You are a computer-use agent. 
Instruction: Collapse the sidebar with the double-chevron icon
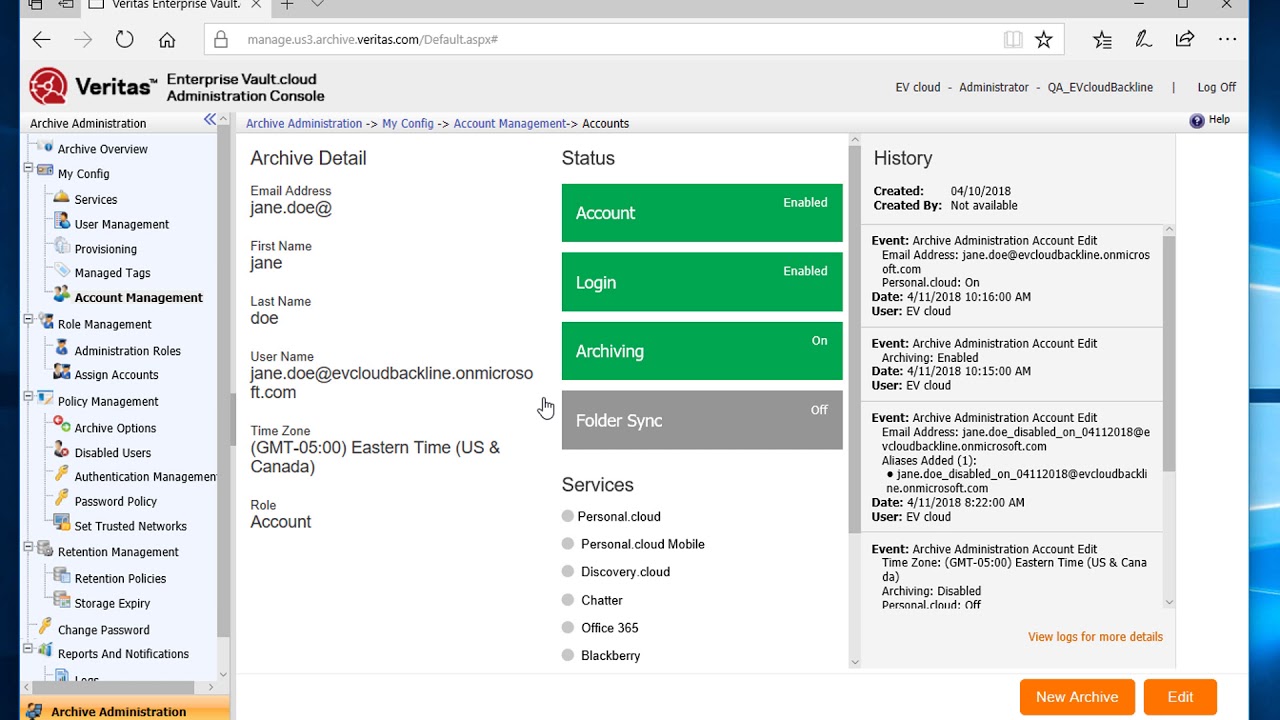tap(210, 120)
